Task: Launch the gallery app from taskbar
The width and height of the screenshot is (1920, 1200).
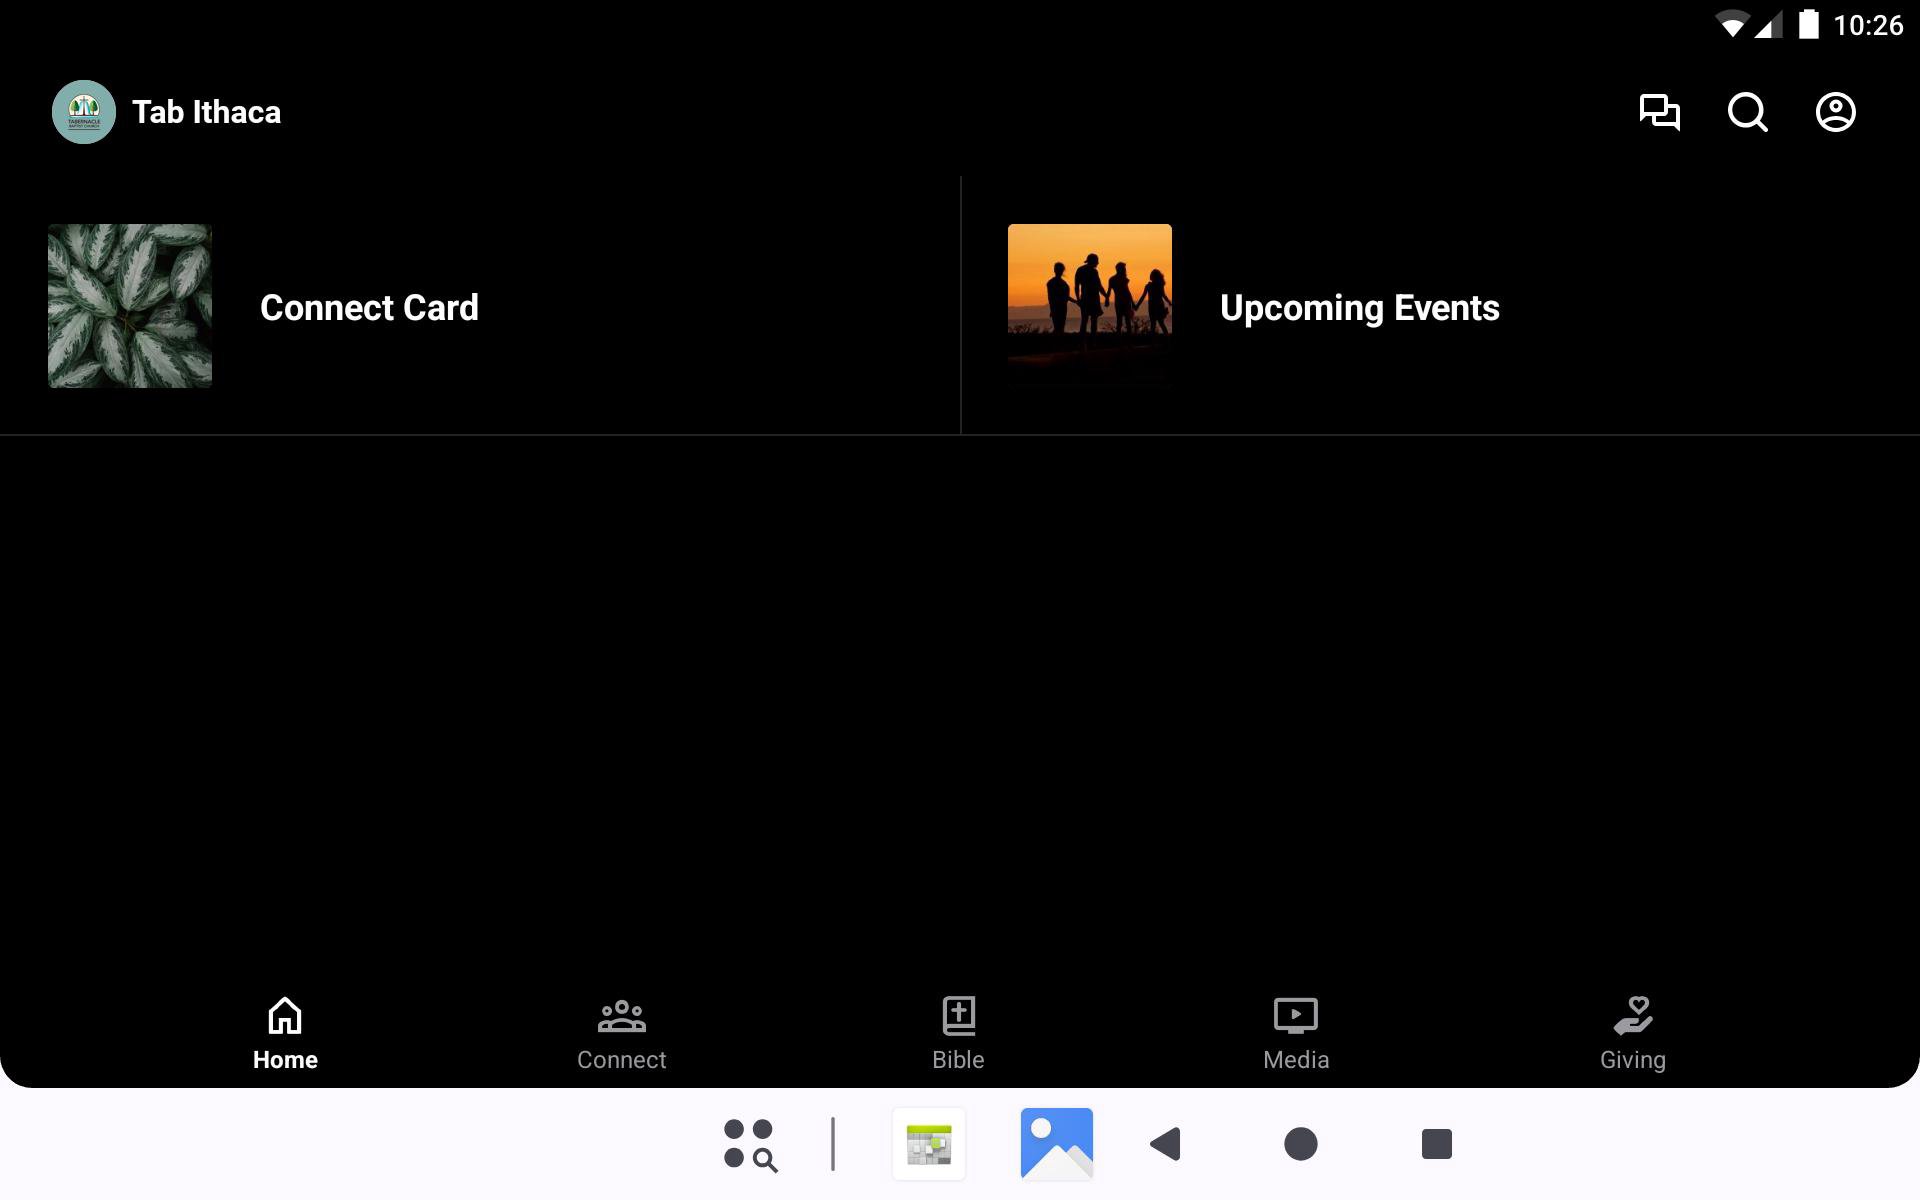Action: [x=1056, y=1144]
